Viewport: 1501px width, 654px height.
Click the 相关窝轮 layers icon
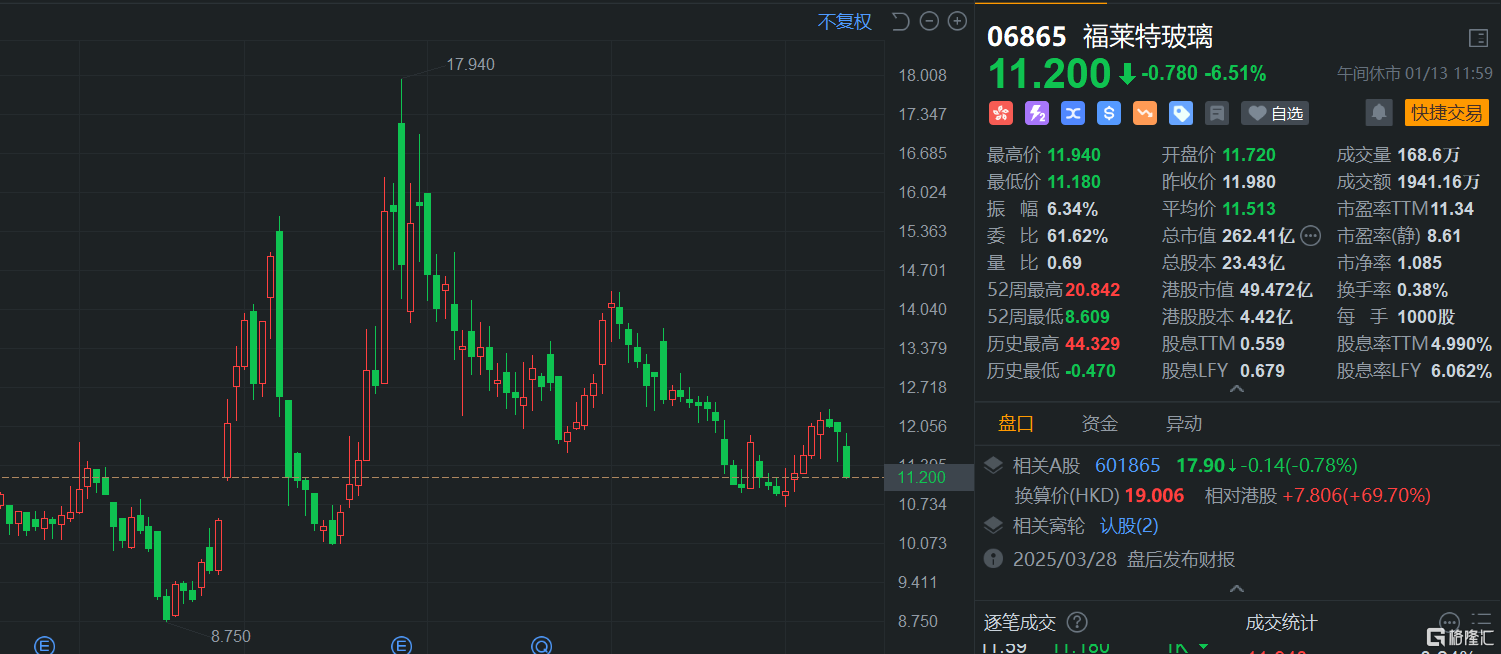[x=994, y=525]
